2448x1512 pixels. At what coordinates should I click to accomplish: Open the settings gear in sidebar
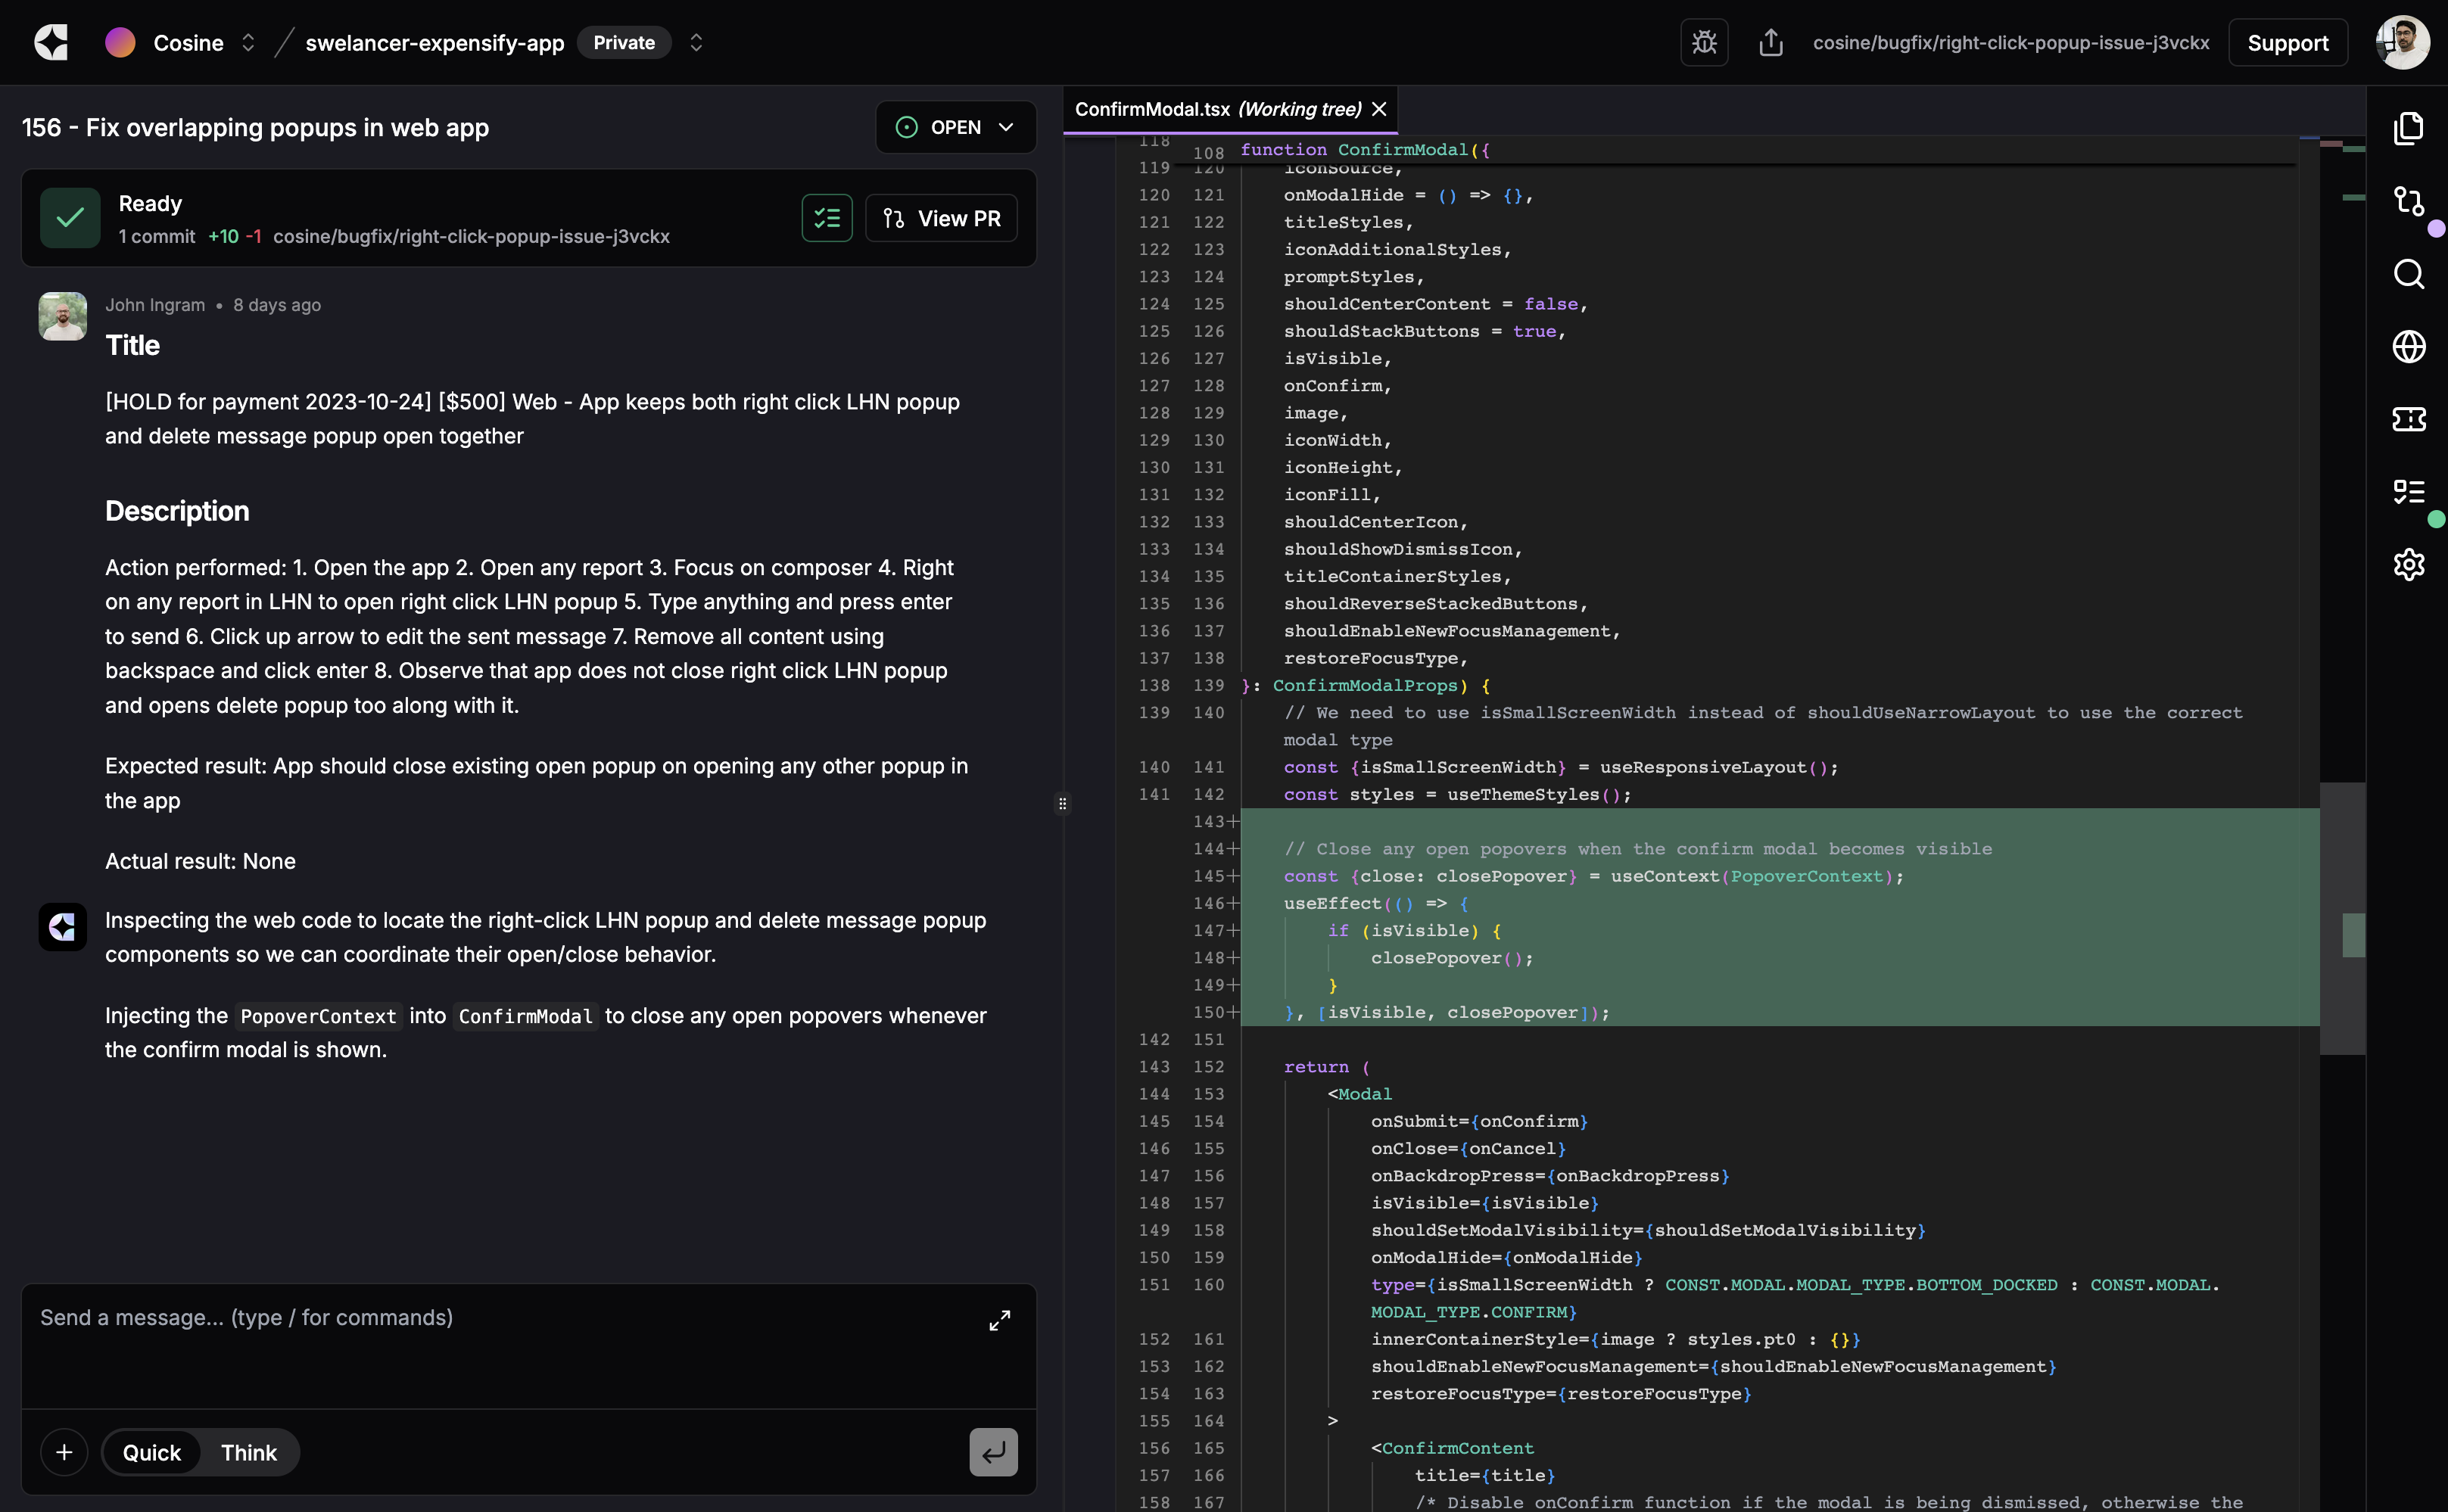(2408, 564)
